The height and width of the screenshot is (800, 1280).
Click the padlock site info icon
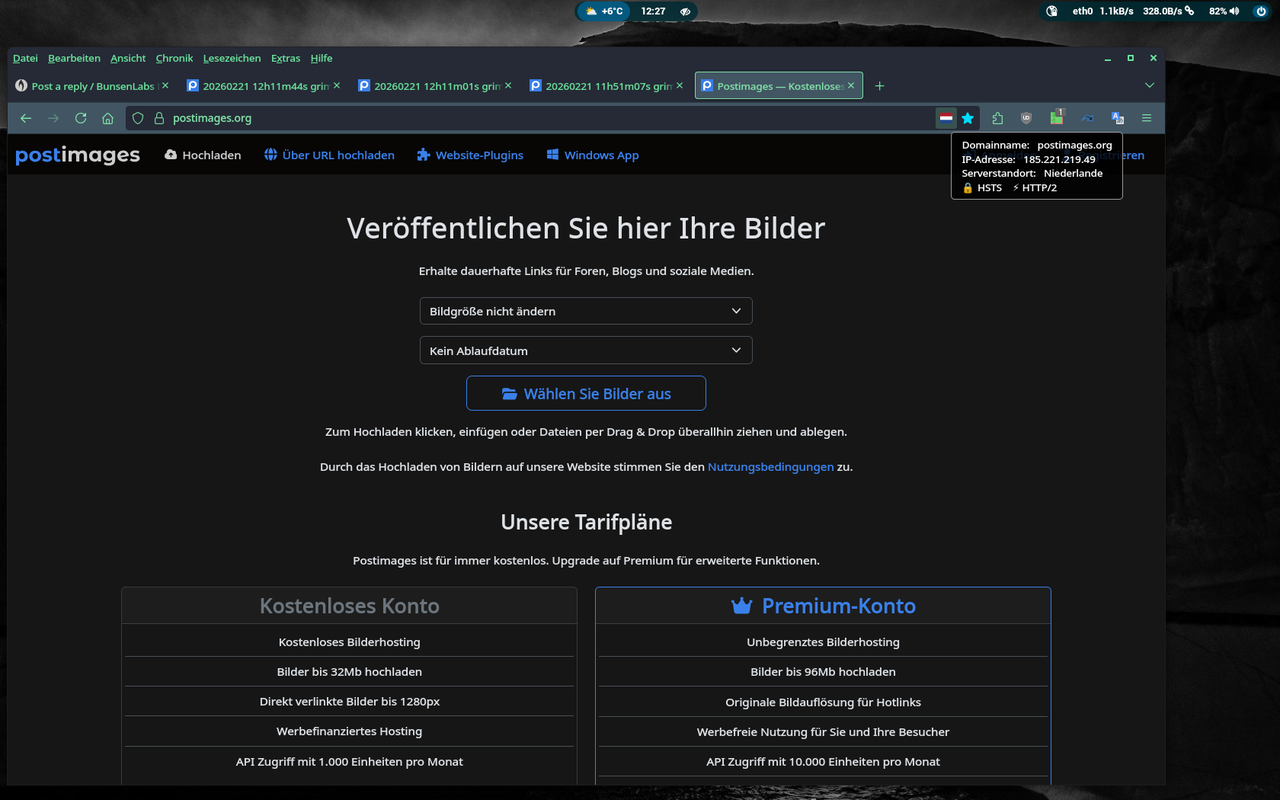pyautogui.click(x=158, y=118)
